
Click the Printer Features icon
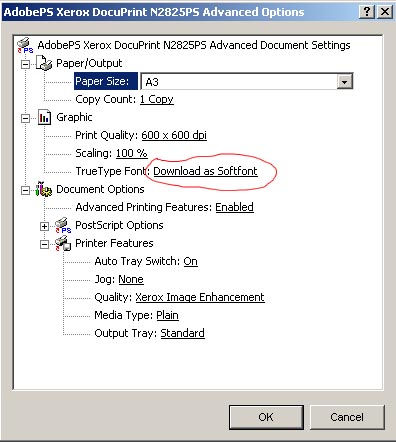tap(63, 243)
